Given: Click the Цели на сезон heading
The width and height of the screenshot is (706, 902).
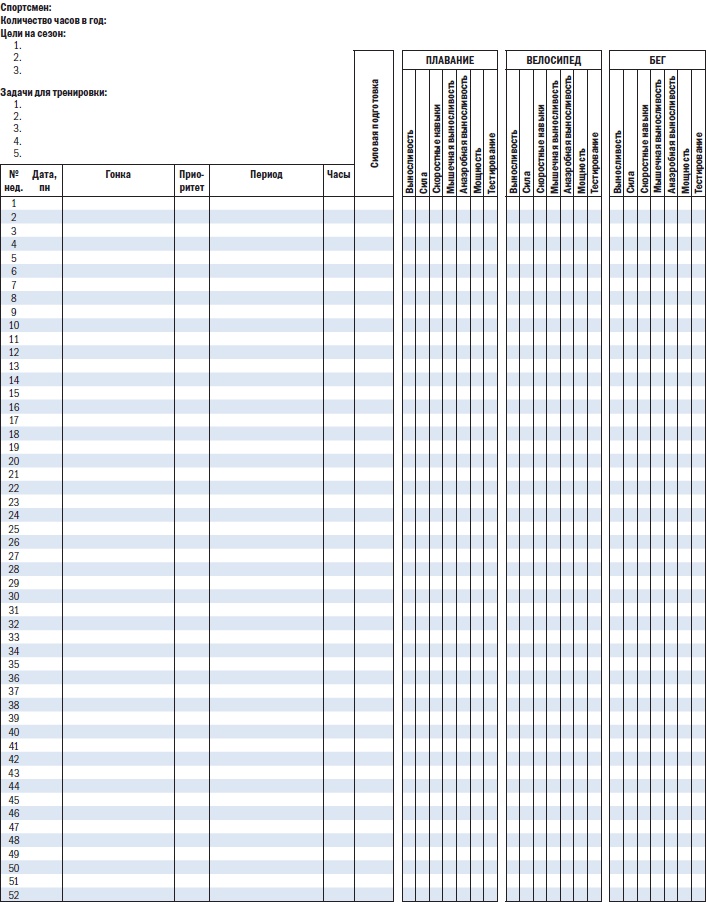Looking at the screenshot, I should 33,33.
